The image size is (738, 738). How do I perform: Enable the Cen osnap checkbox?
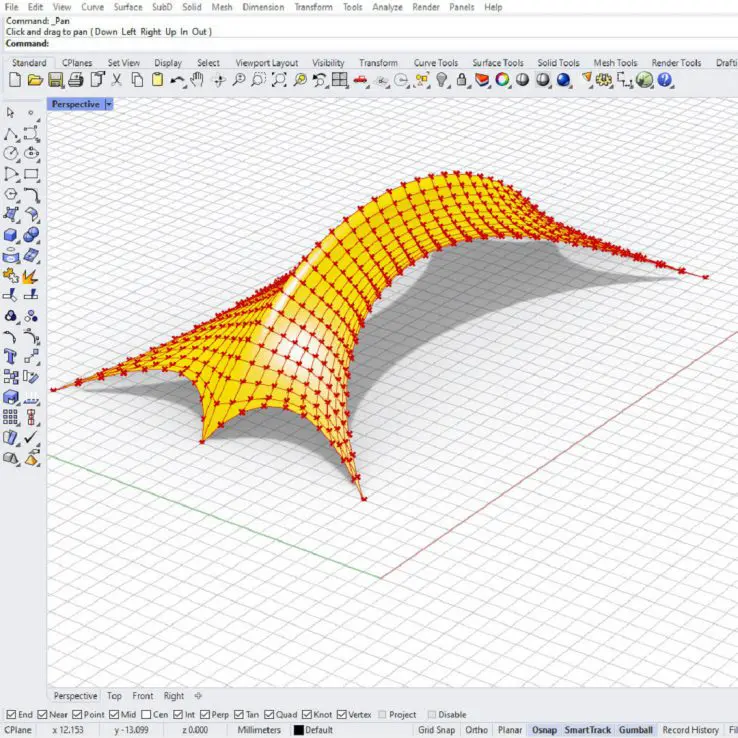(x=147, y=715)
